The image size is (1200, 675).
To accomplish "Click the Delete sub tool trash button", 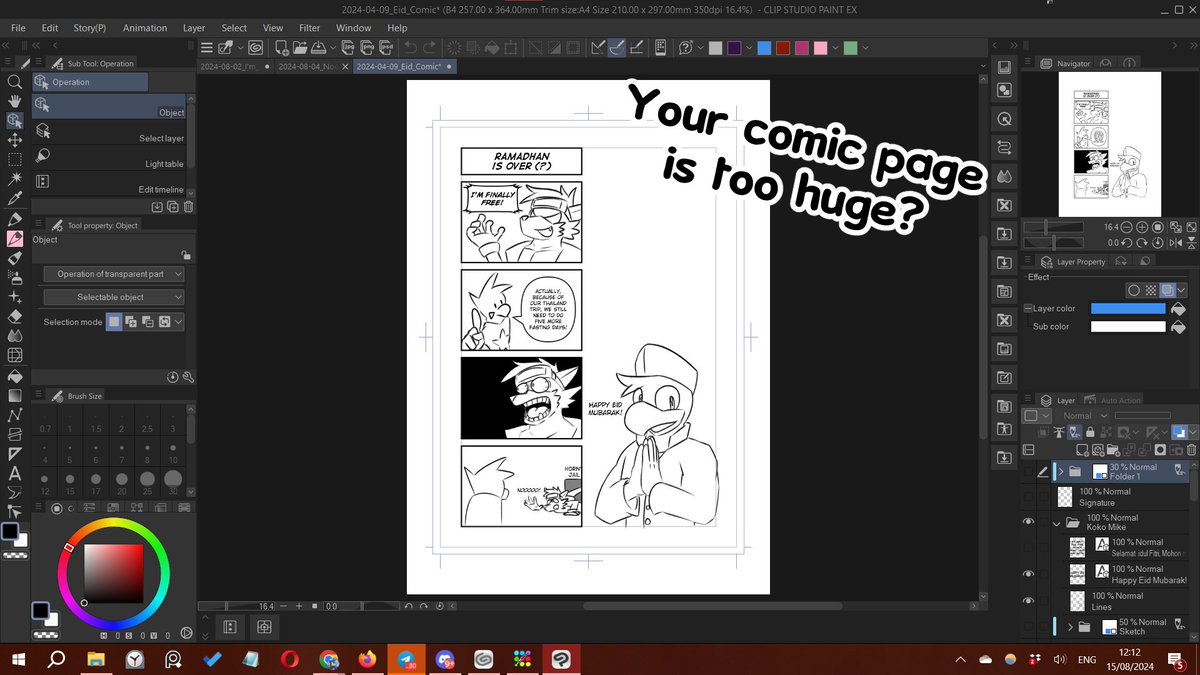I will 186,206.
